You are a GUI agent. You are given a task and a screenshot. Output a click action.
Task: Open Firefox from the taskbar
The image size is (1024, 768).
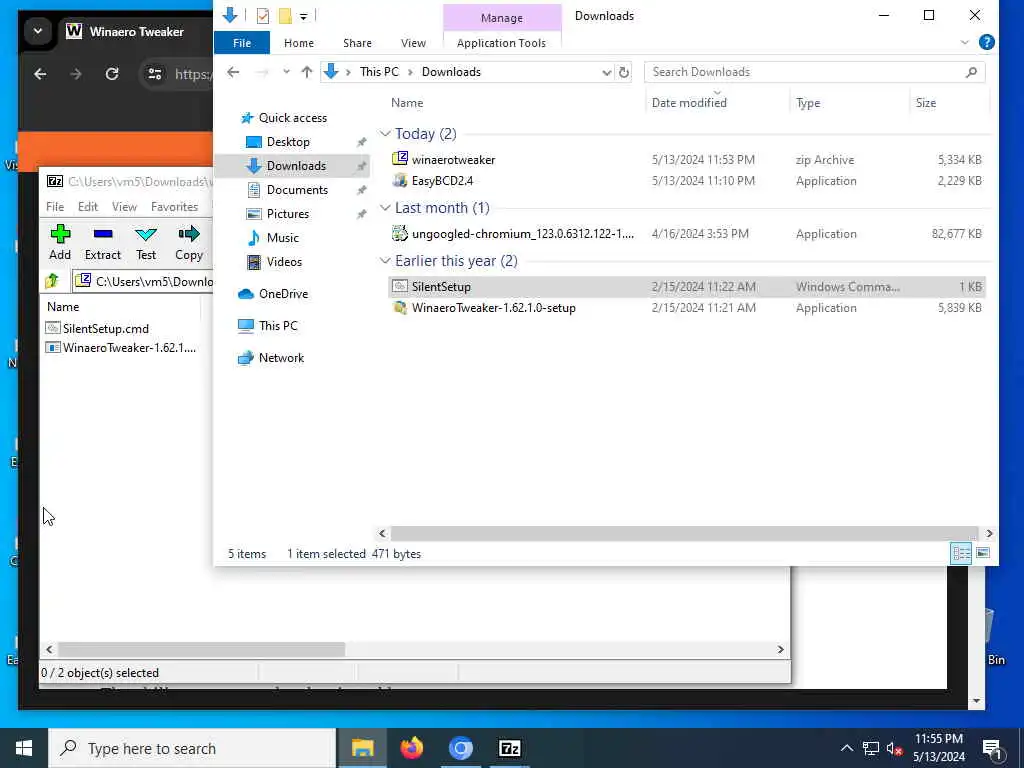coord(411,748)
